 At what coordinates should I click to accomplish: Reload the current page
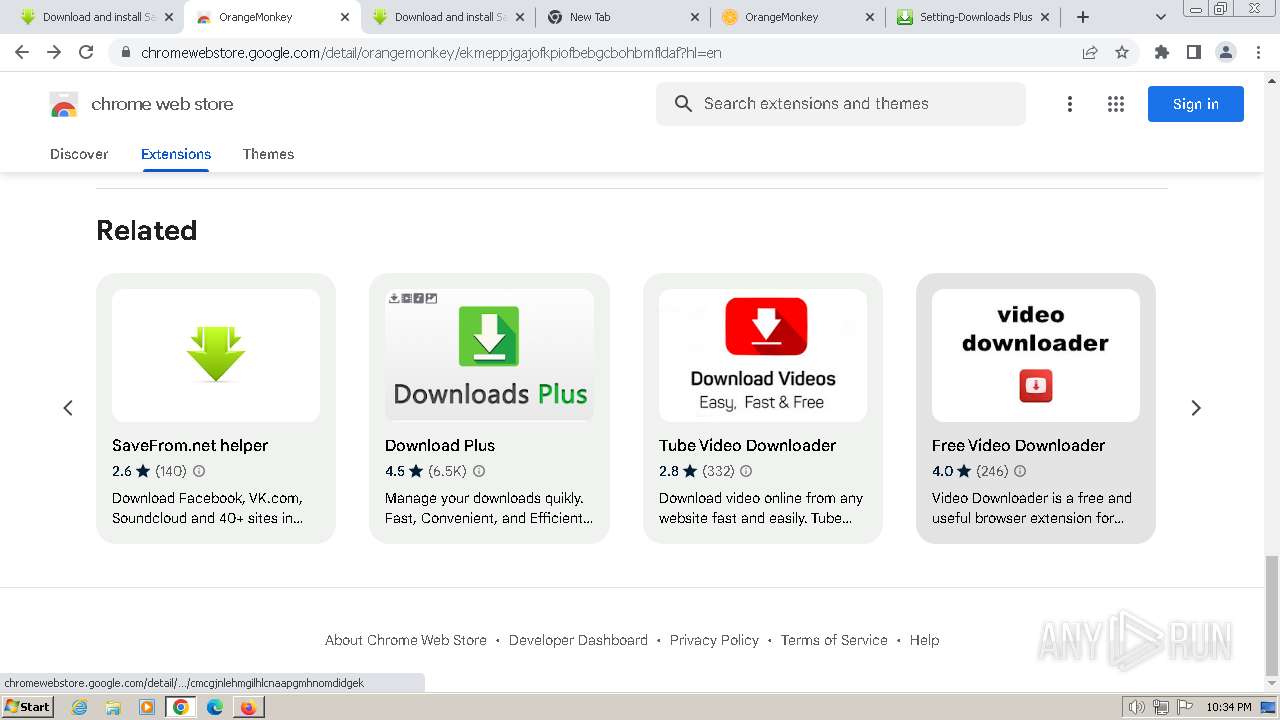point(86,52)
